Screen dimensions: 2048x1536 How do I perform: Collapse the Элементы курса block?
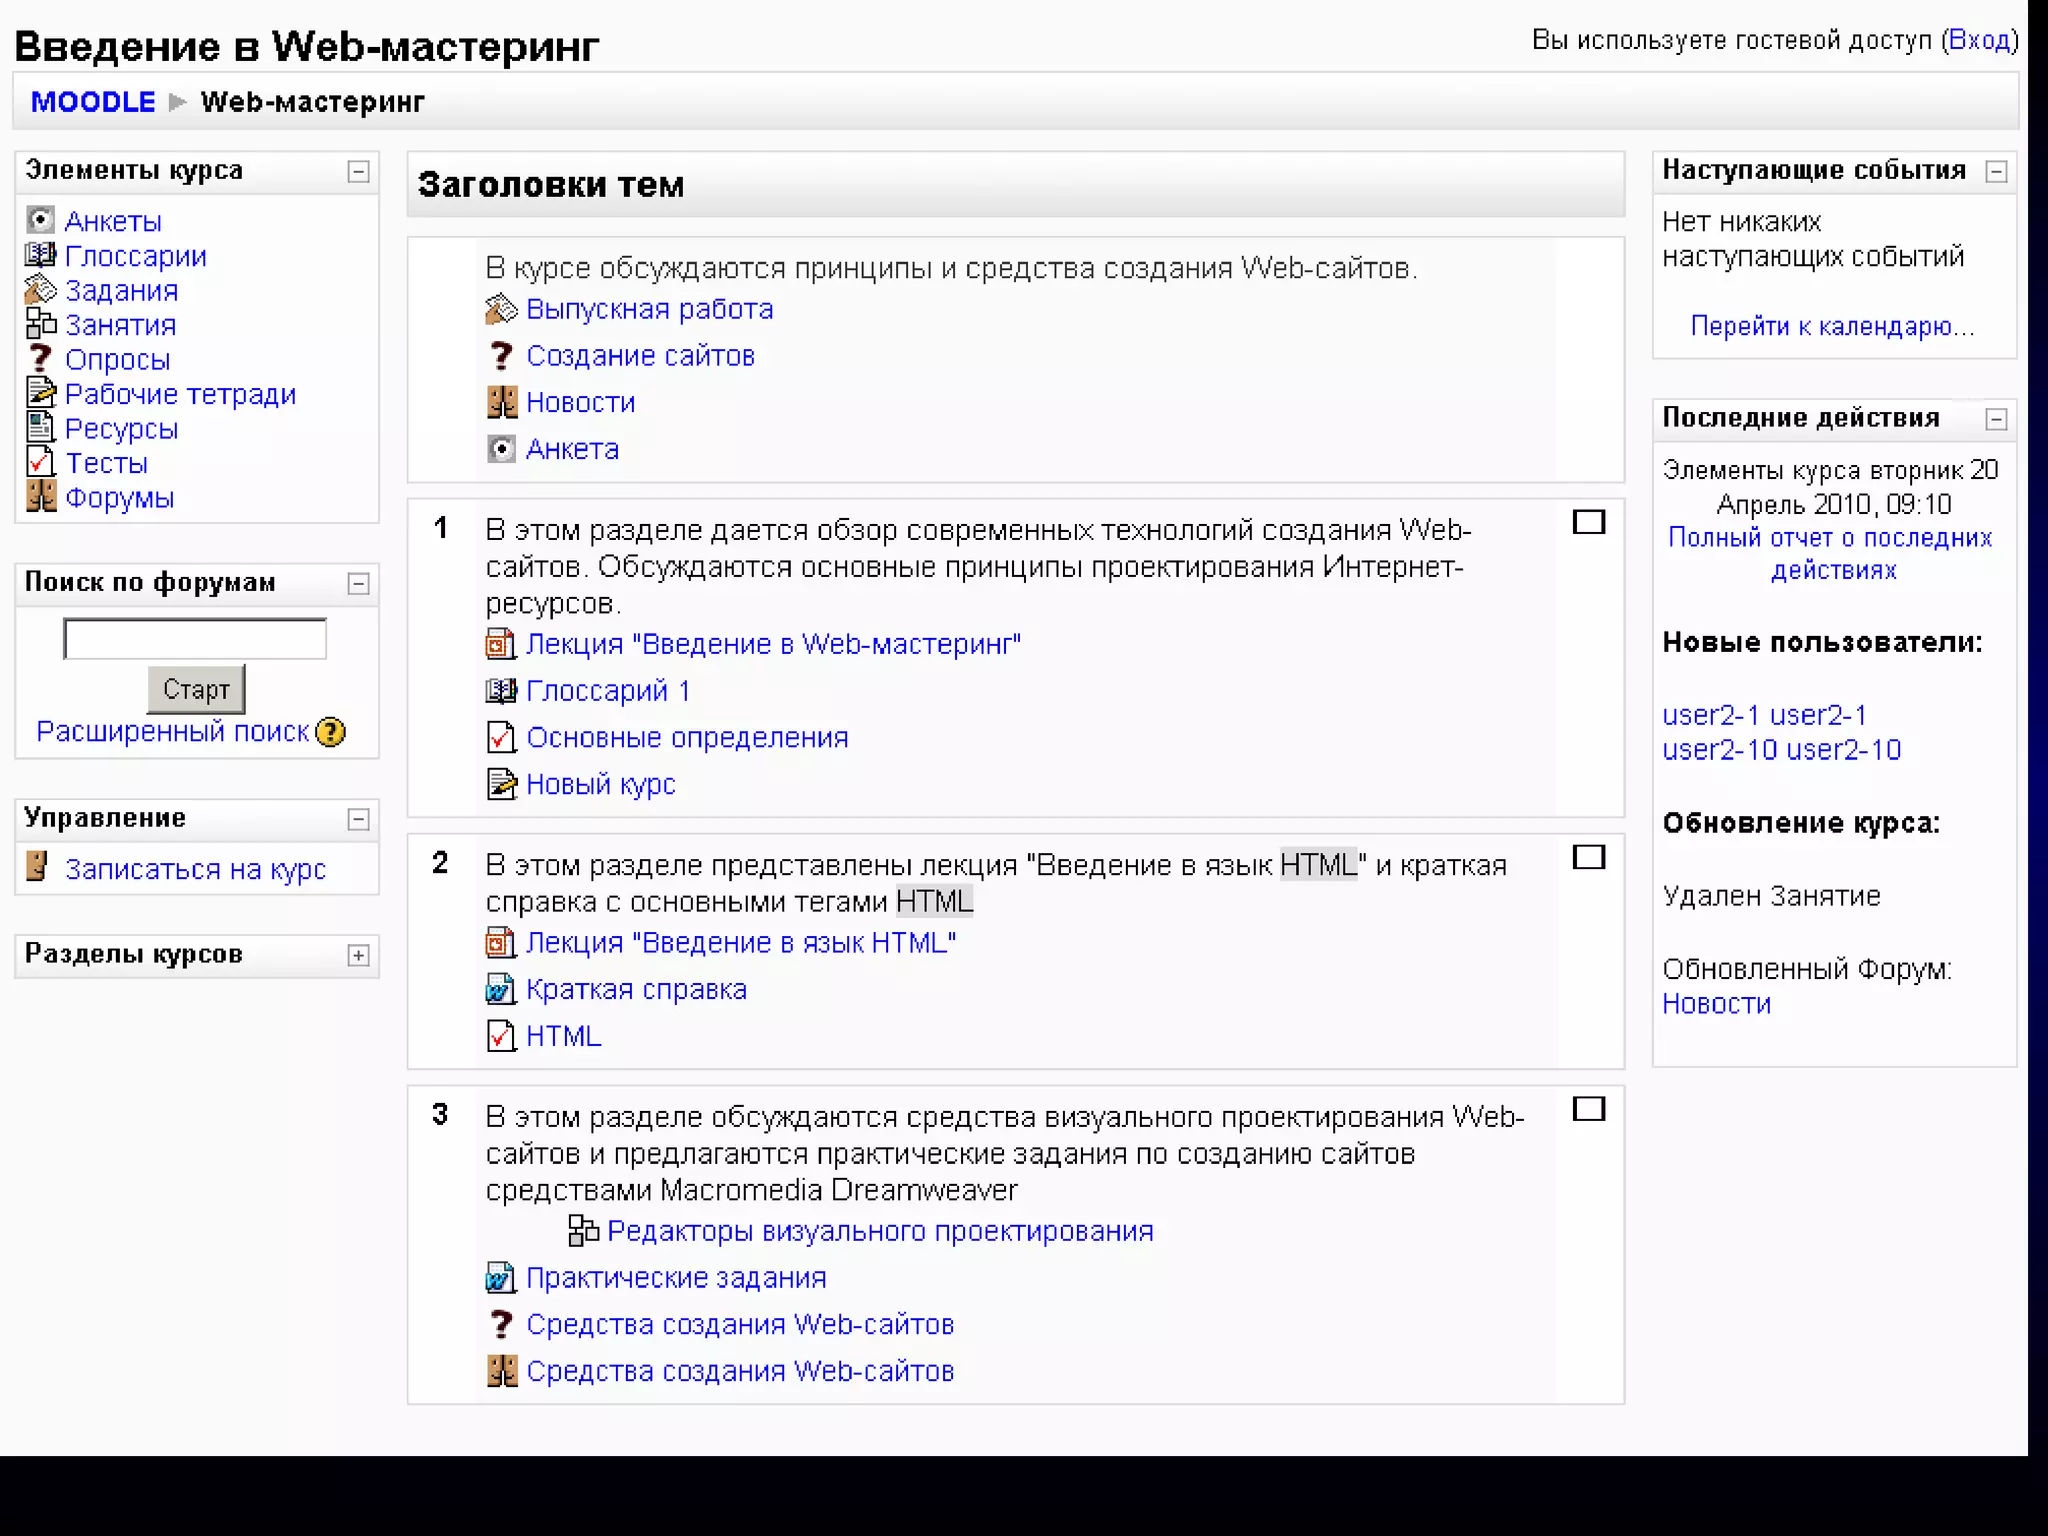[x=358, y=172]
